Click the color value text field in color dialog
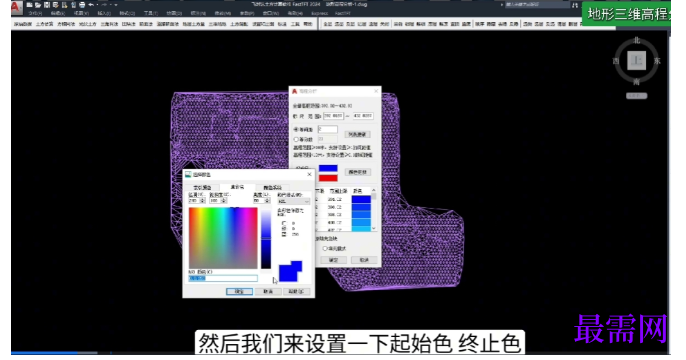686x360 pixels. 223,278
